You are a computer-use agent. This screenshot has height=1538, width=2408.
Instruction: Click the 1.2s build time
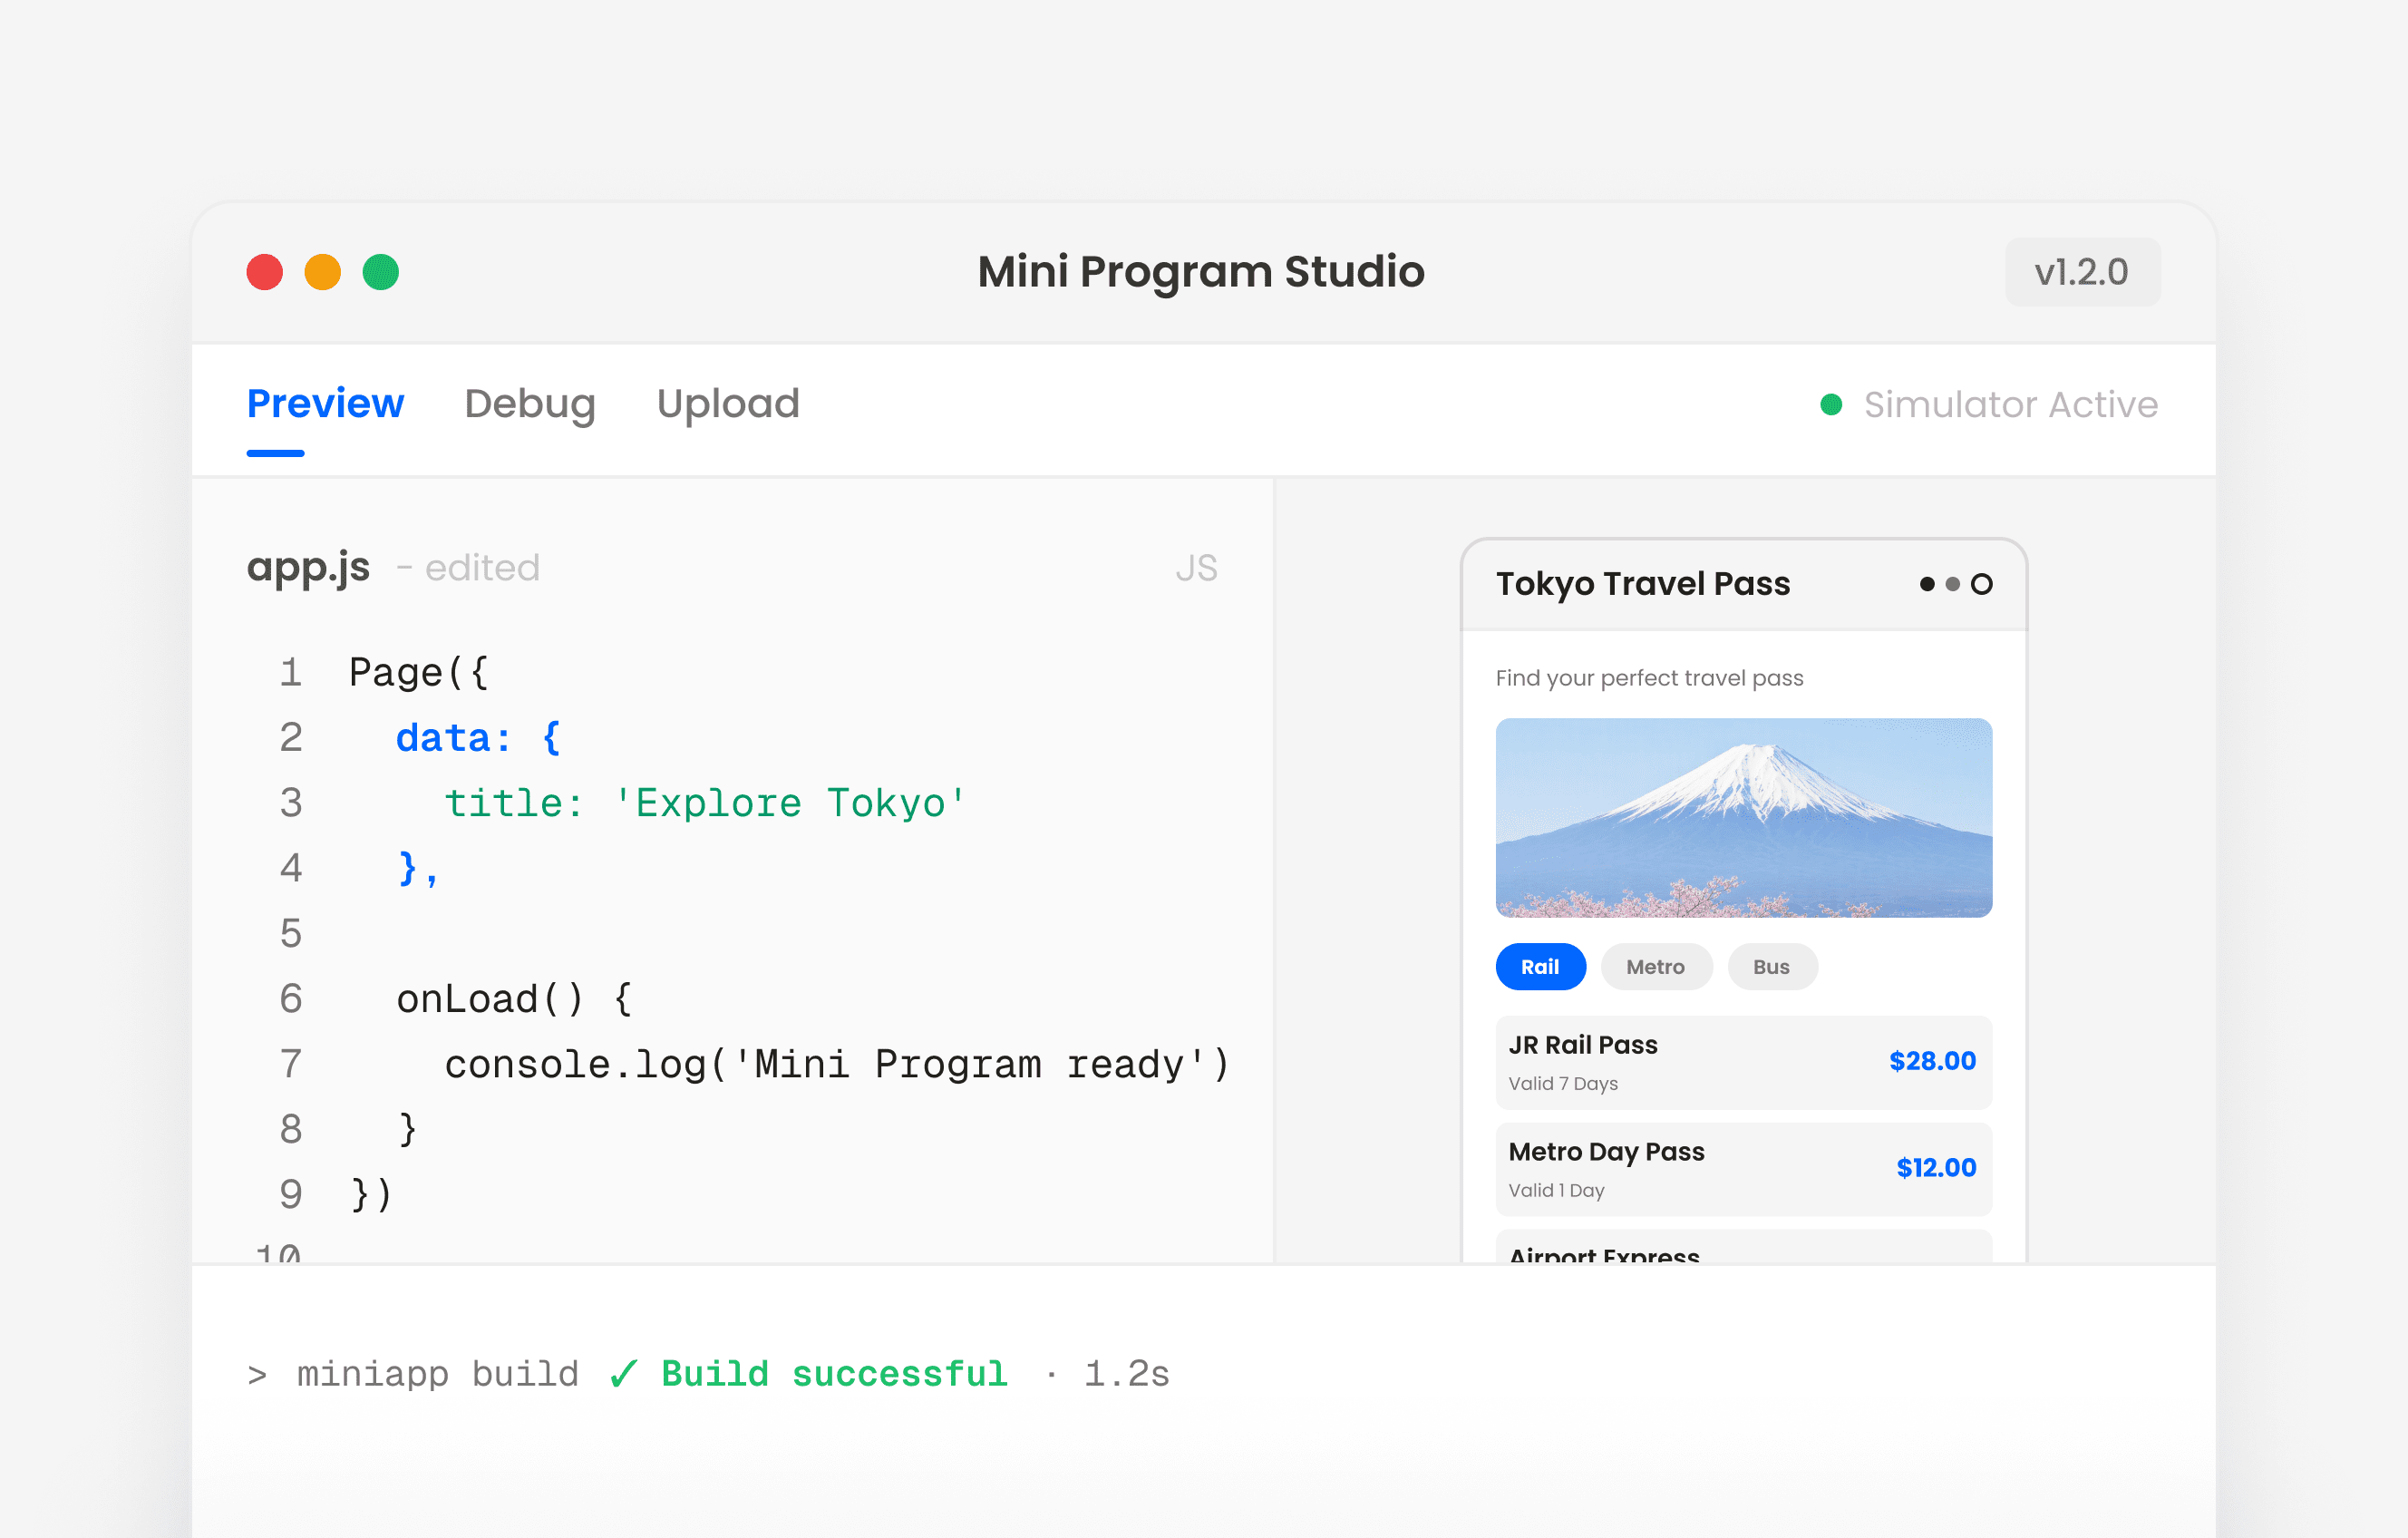pyautogui.click(x=1126, y=1374)
